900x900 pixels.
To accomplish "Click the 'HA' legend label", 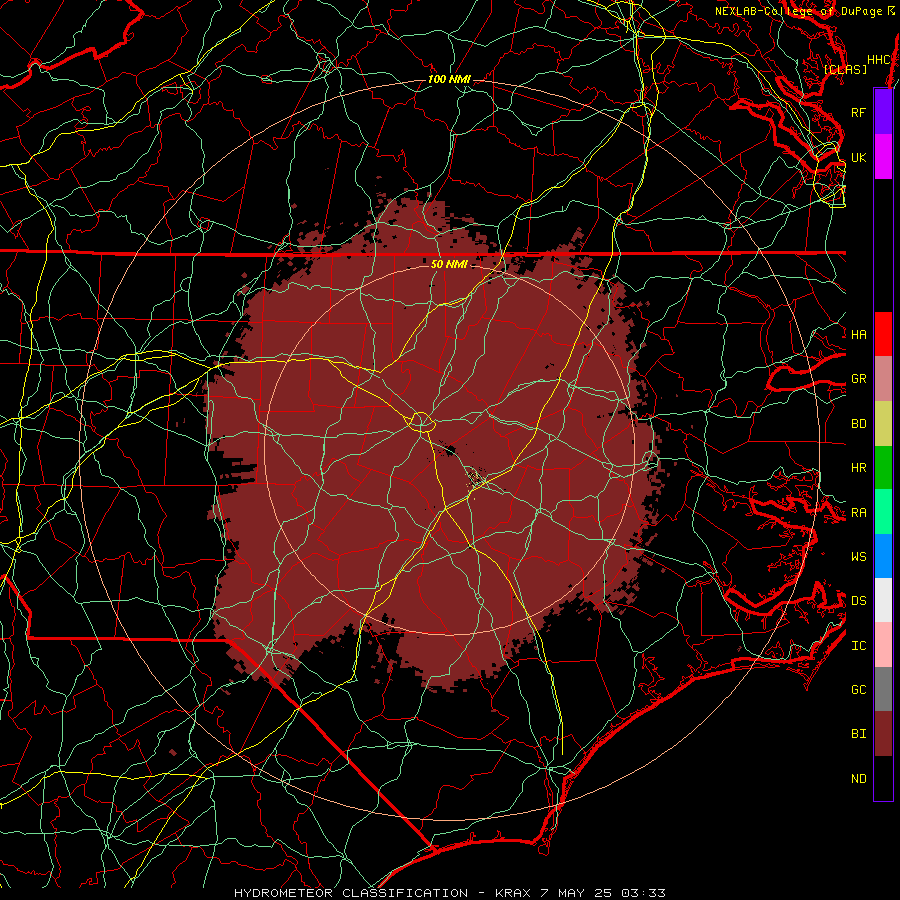I will 859,334.
